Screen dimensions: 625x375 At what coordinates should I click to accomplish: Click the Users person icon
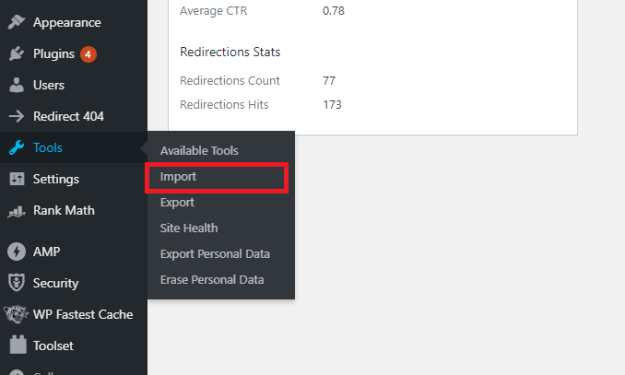(16, 85)
